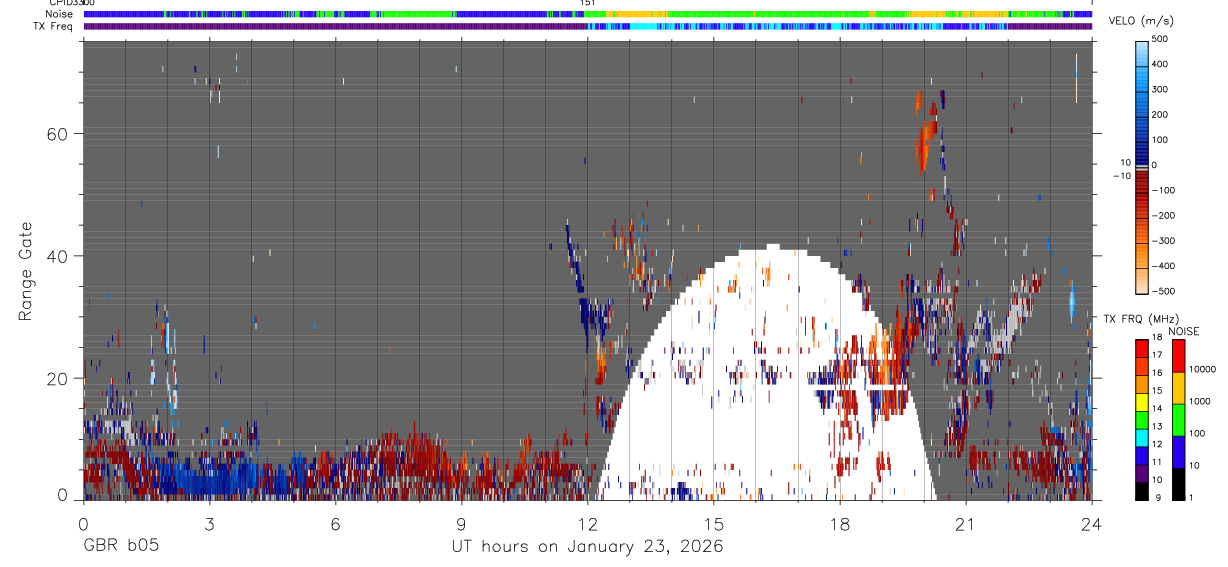Click the '18' tick on the UT hours axis
The height and width of the screenshot is (567, 1228).
839,525
